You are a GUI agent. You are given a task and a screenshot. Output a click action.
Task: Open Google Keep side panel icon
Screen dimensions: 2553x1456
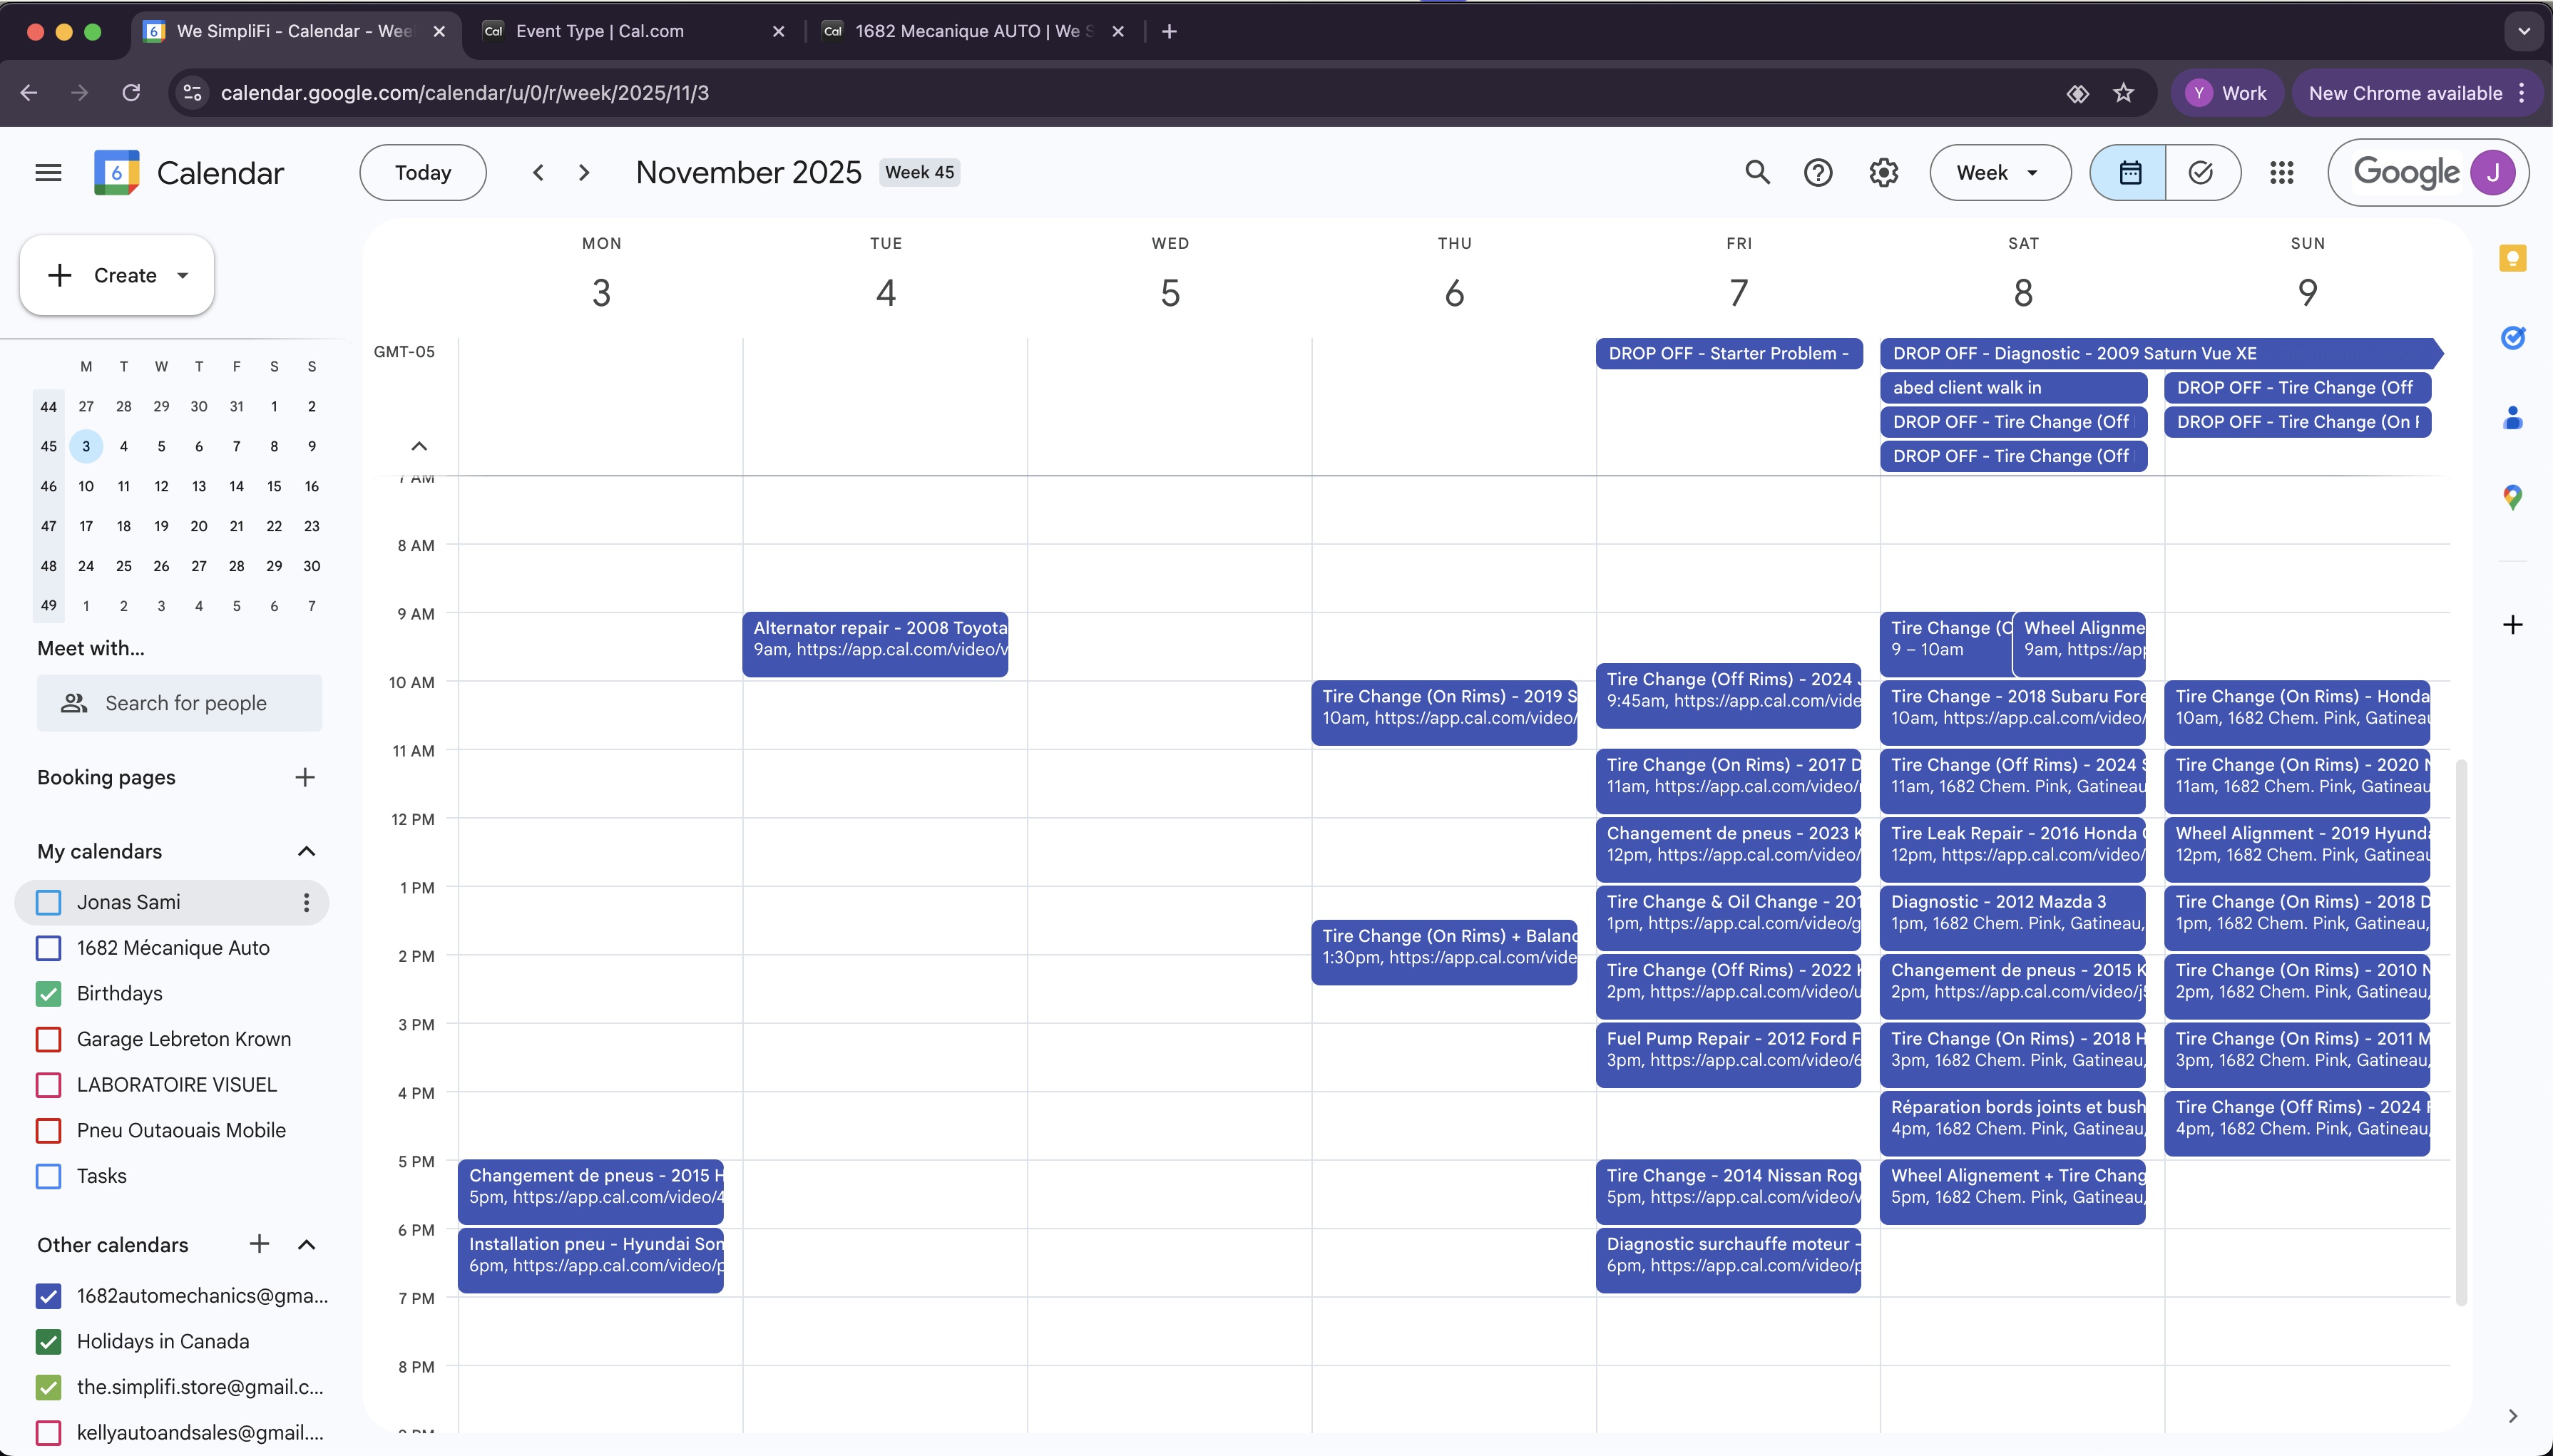click(2512, 259)
